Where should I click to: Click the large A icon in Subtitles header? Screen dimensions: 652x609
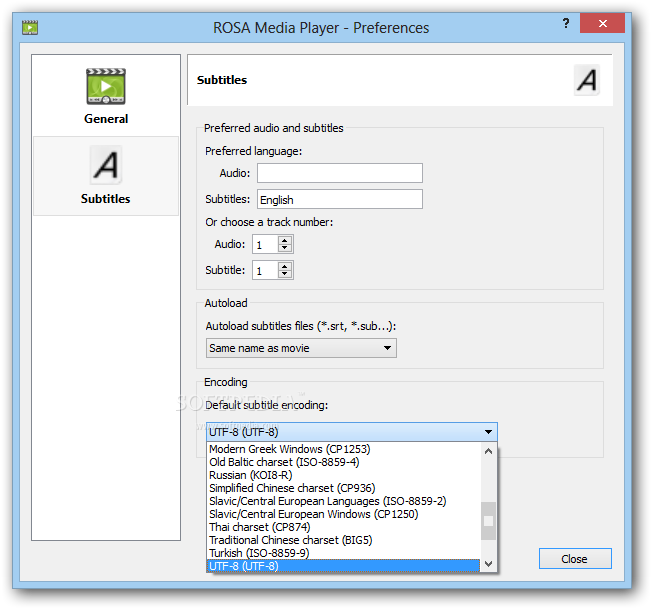click(x=587, y=80)
